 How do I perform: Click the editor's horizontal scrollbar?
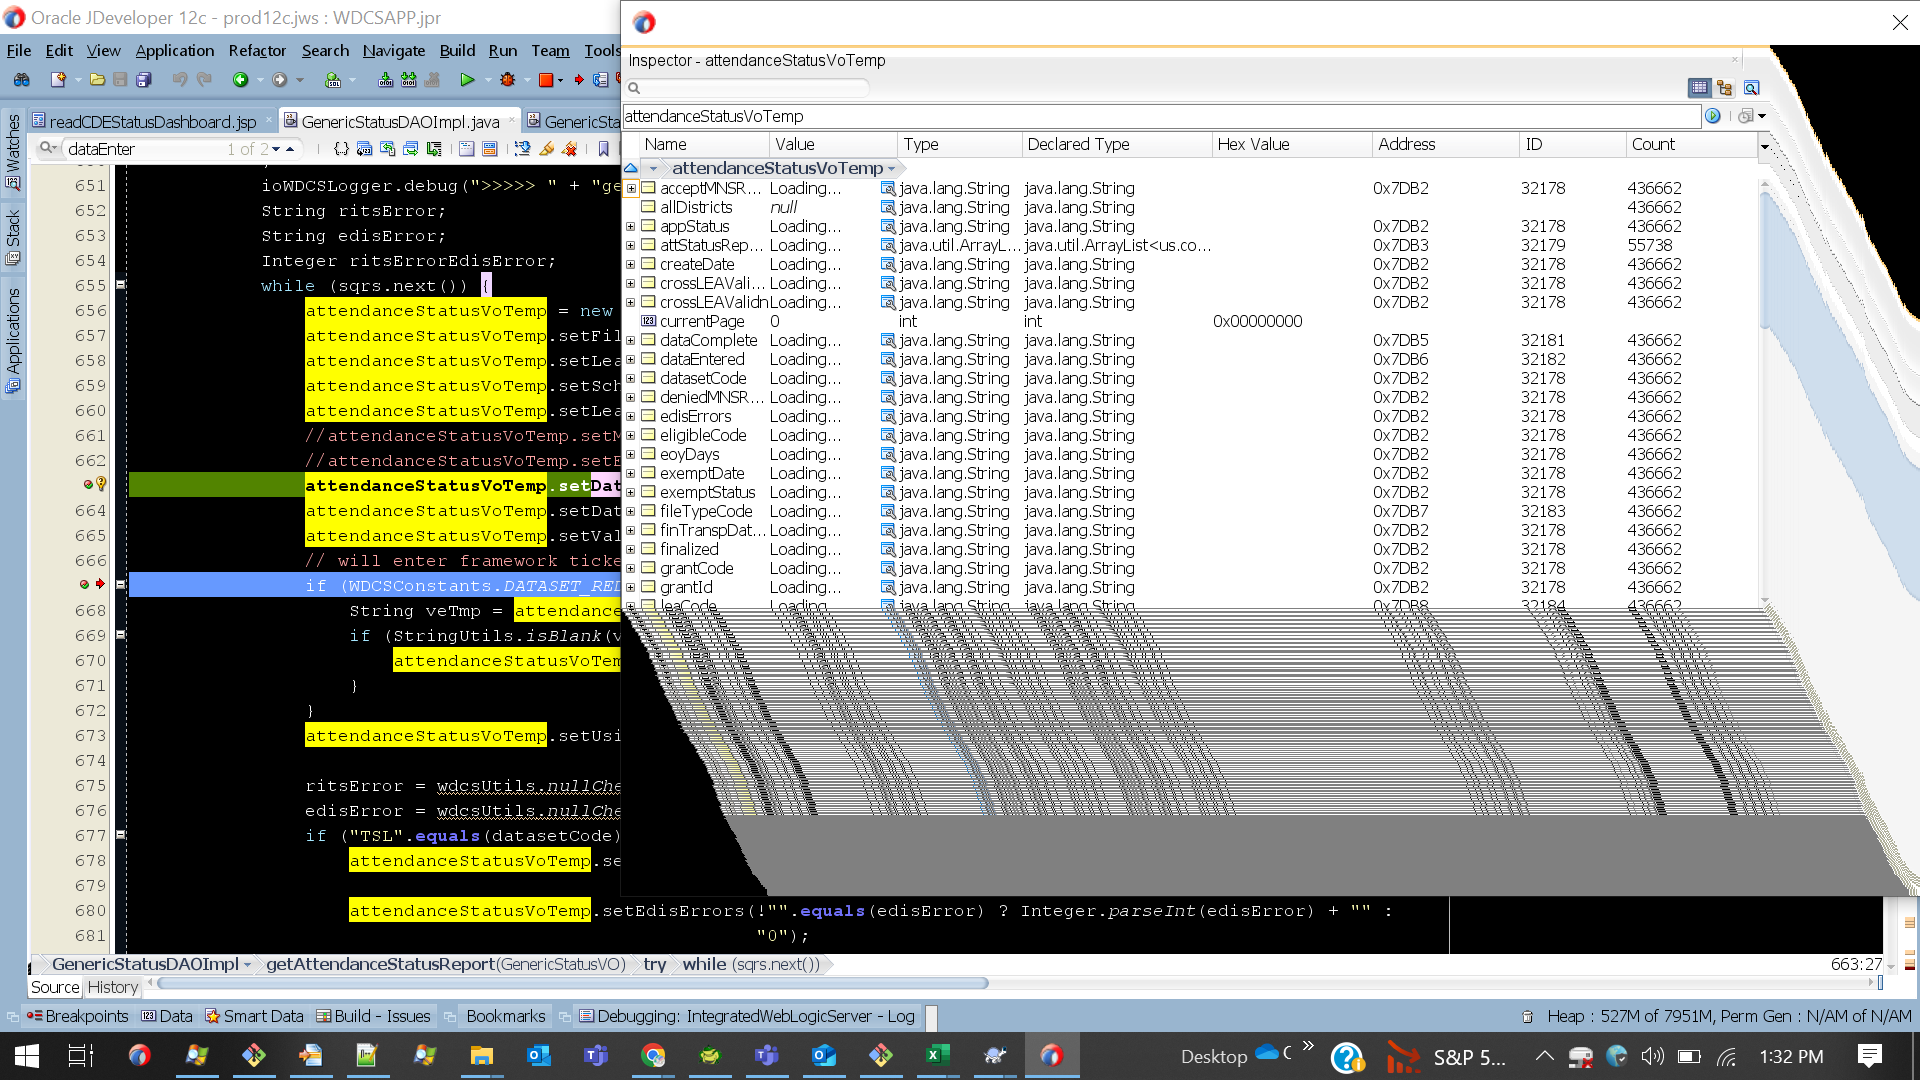[x=570, y=983]
